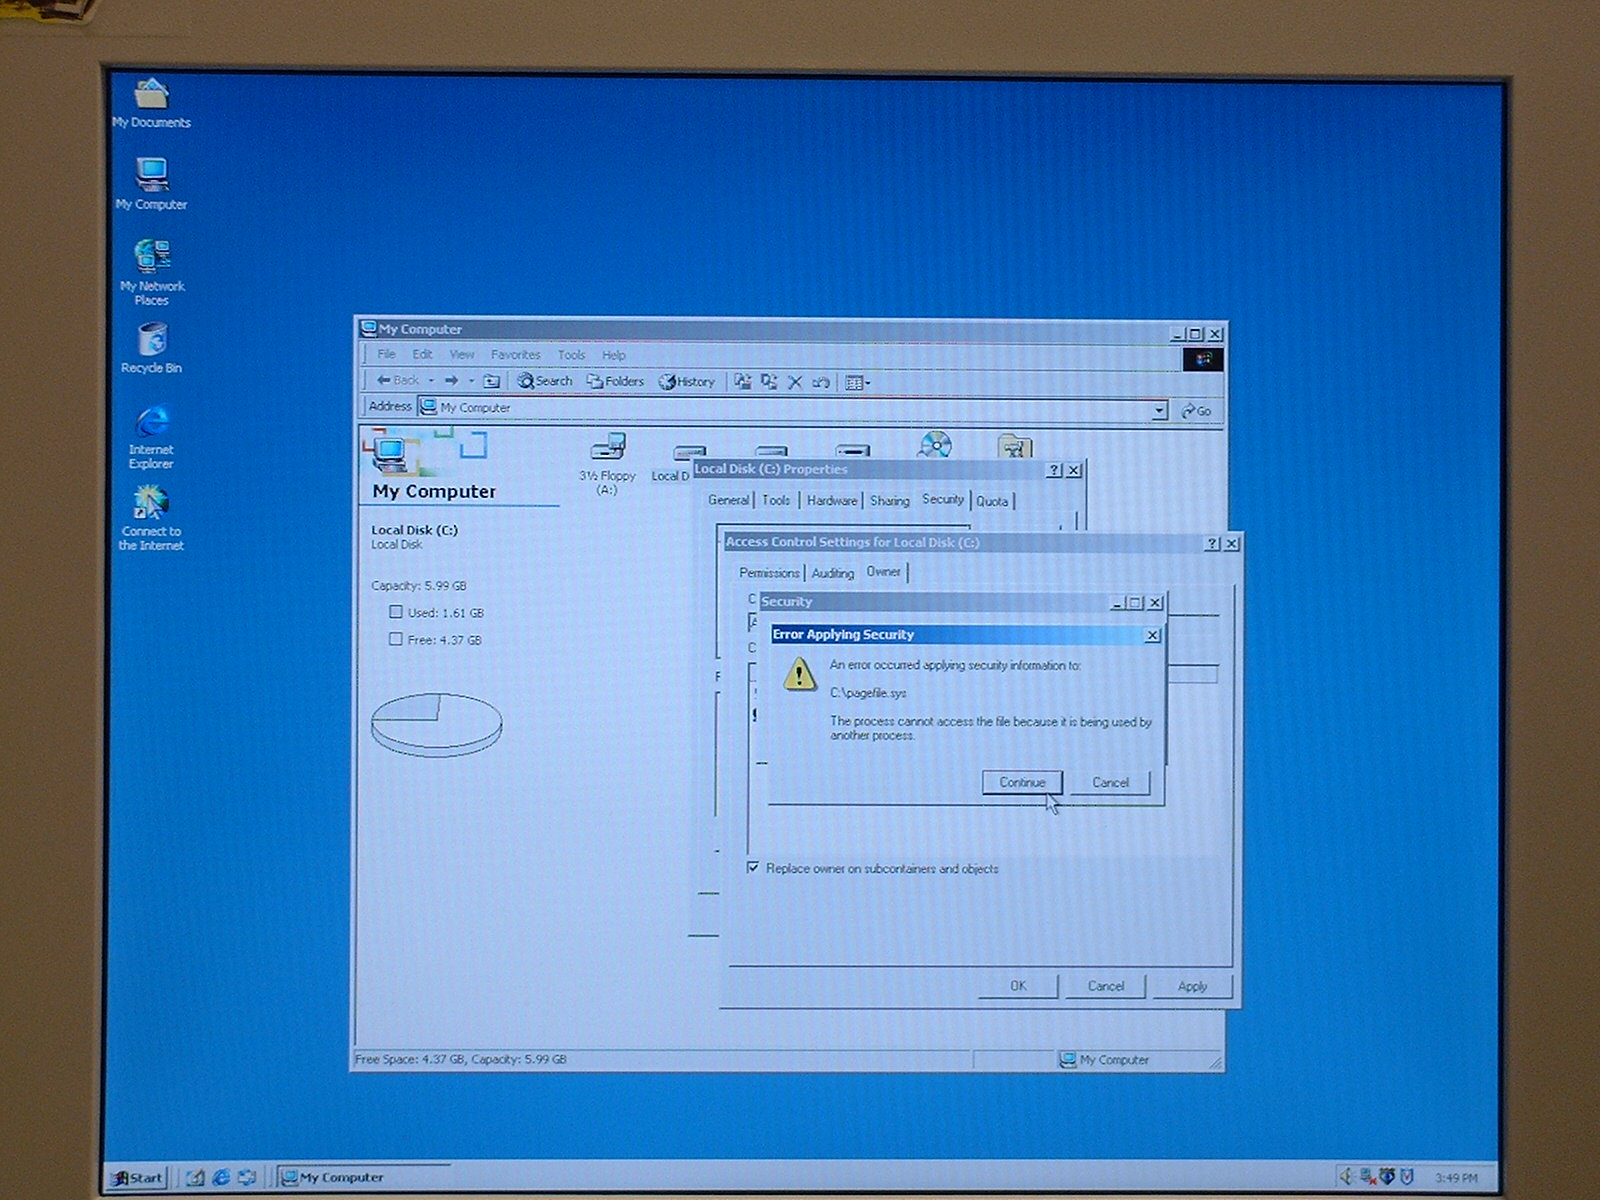Click the Start button on taskbar
1600x1200 pixels.
tap(137, 1177)
